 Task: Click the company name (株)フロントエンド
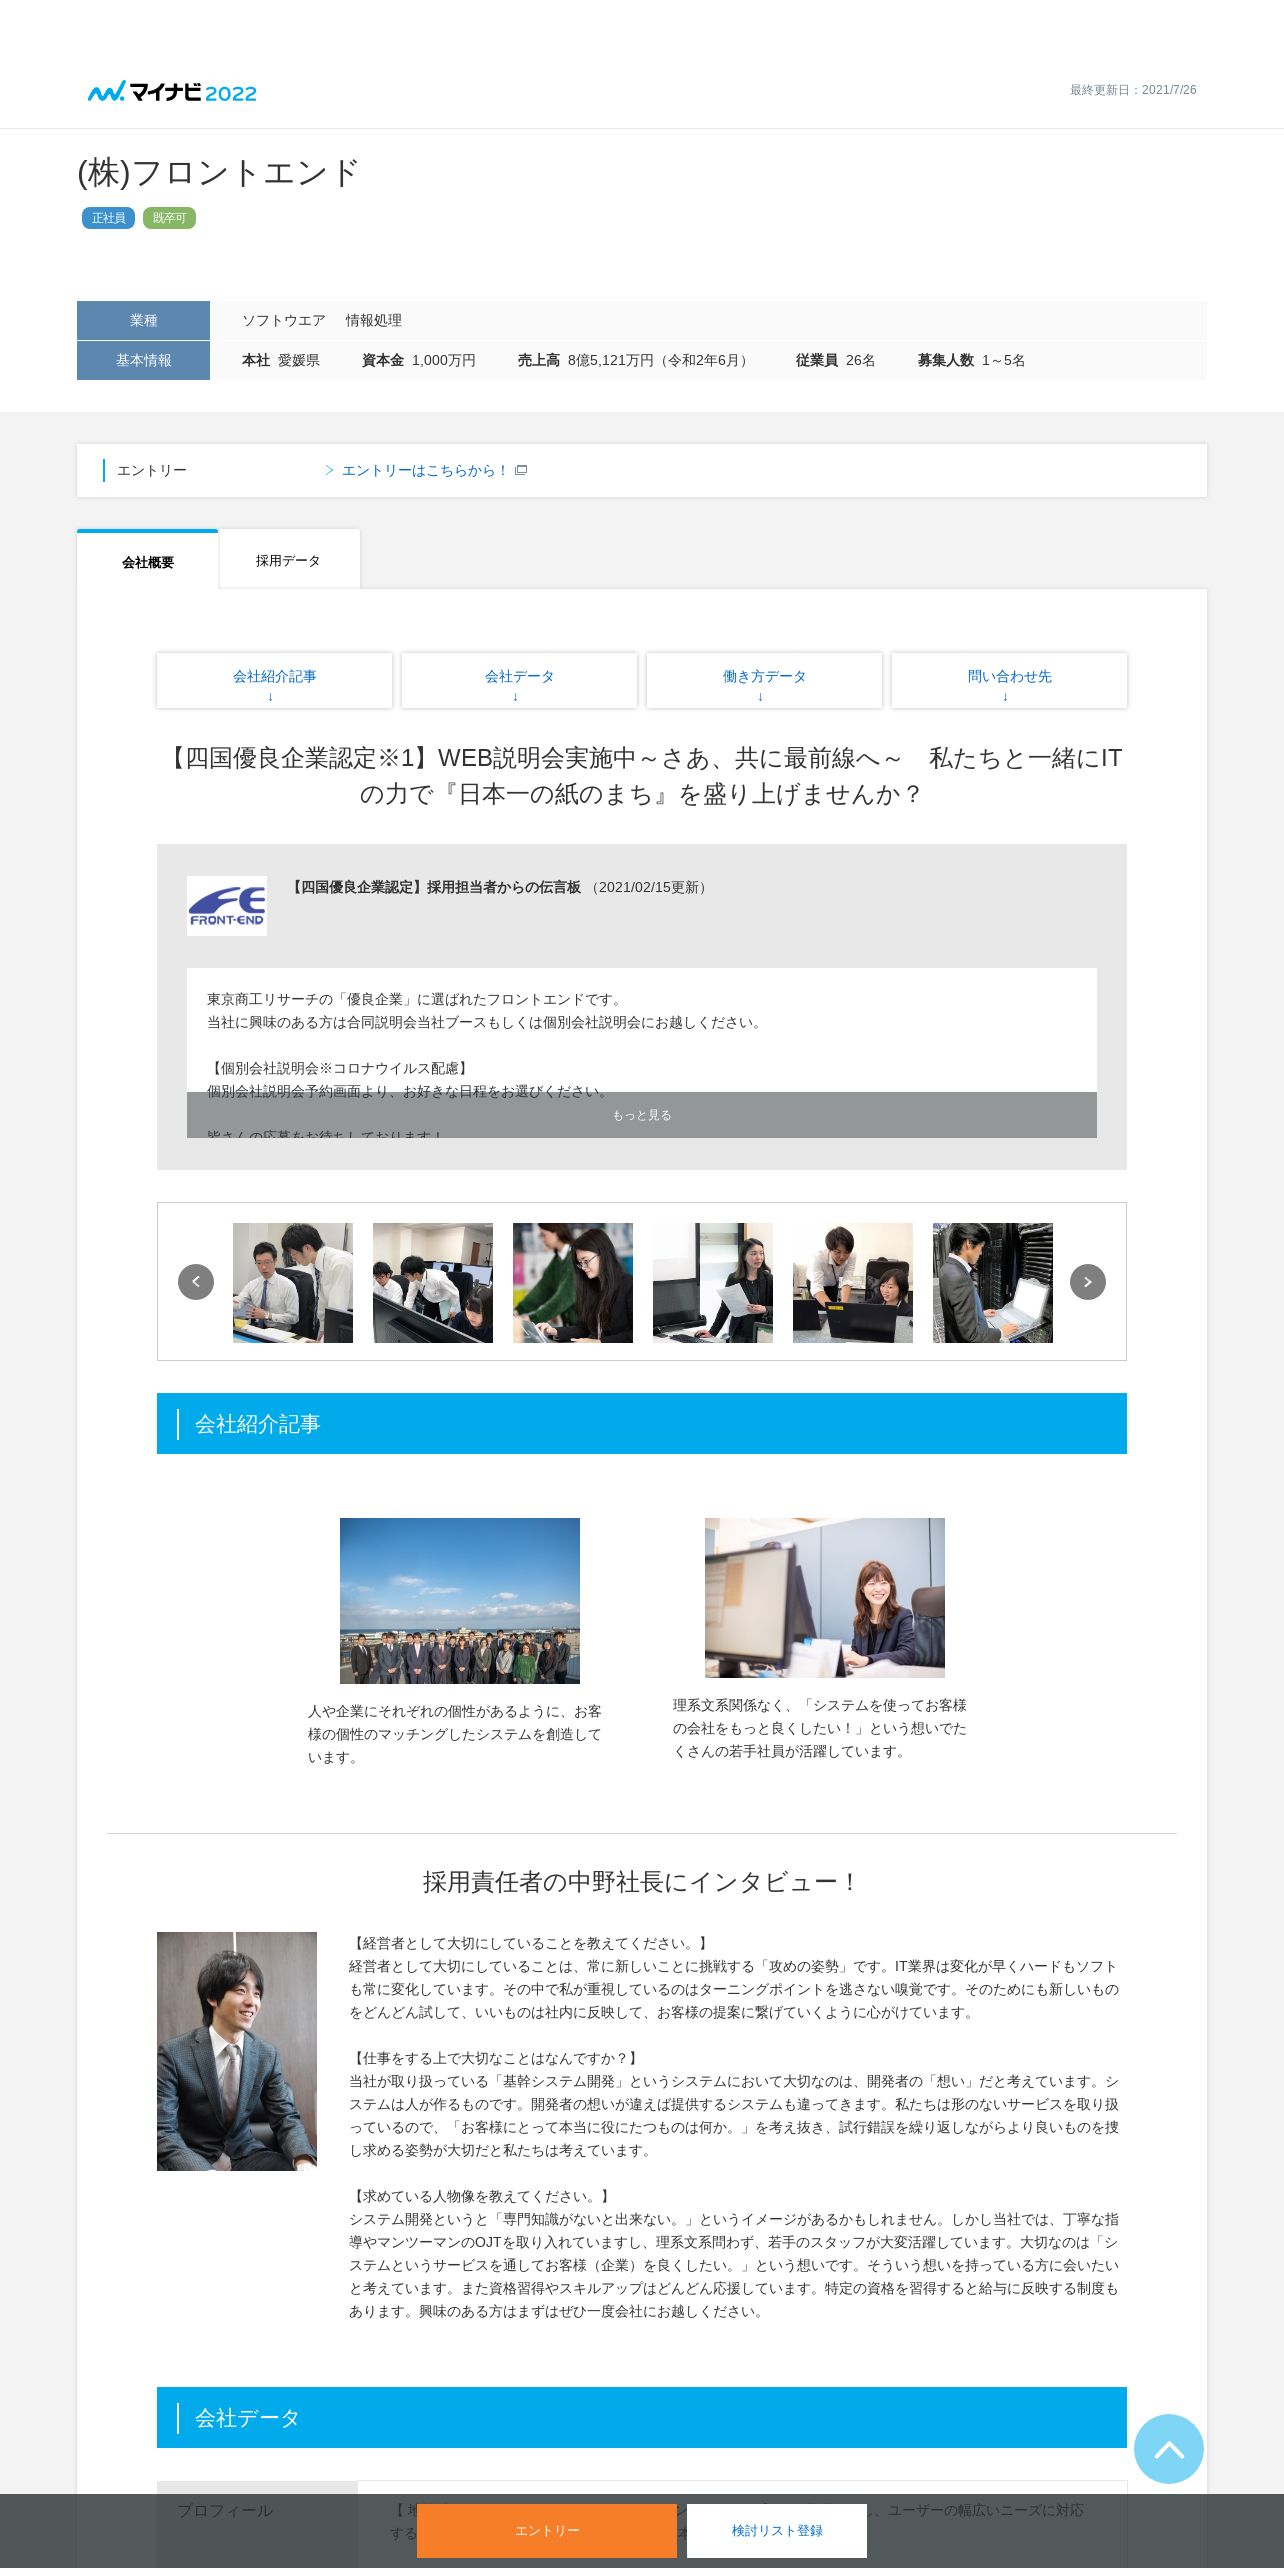[x=218, y=173]
